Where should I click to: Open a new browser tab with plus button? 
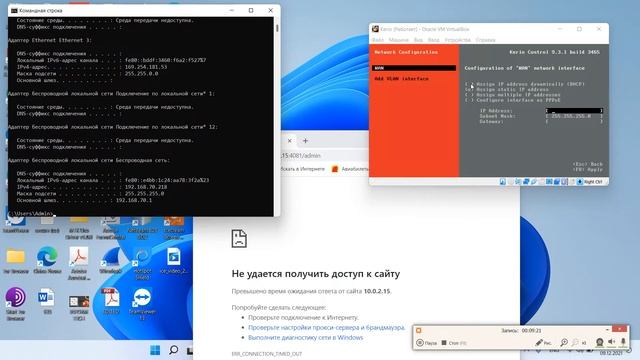305,141
